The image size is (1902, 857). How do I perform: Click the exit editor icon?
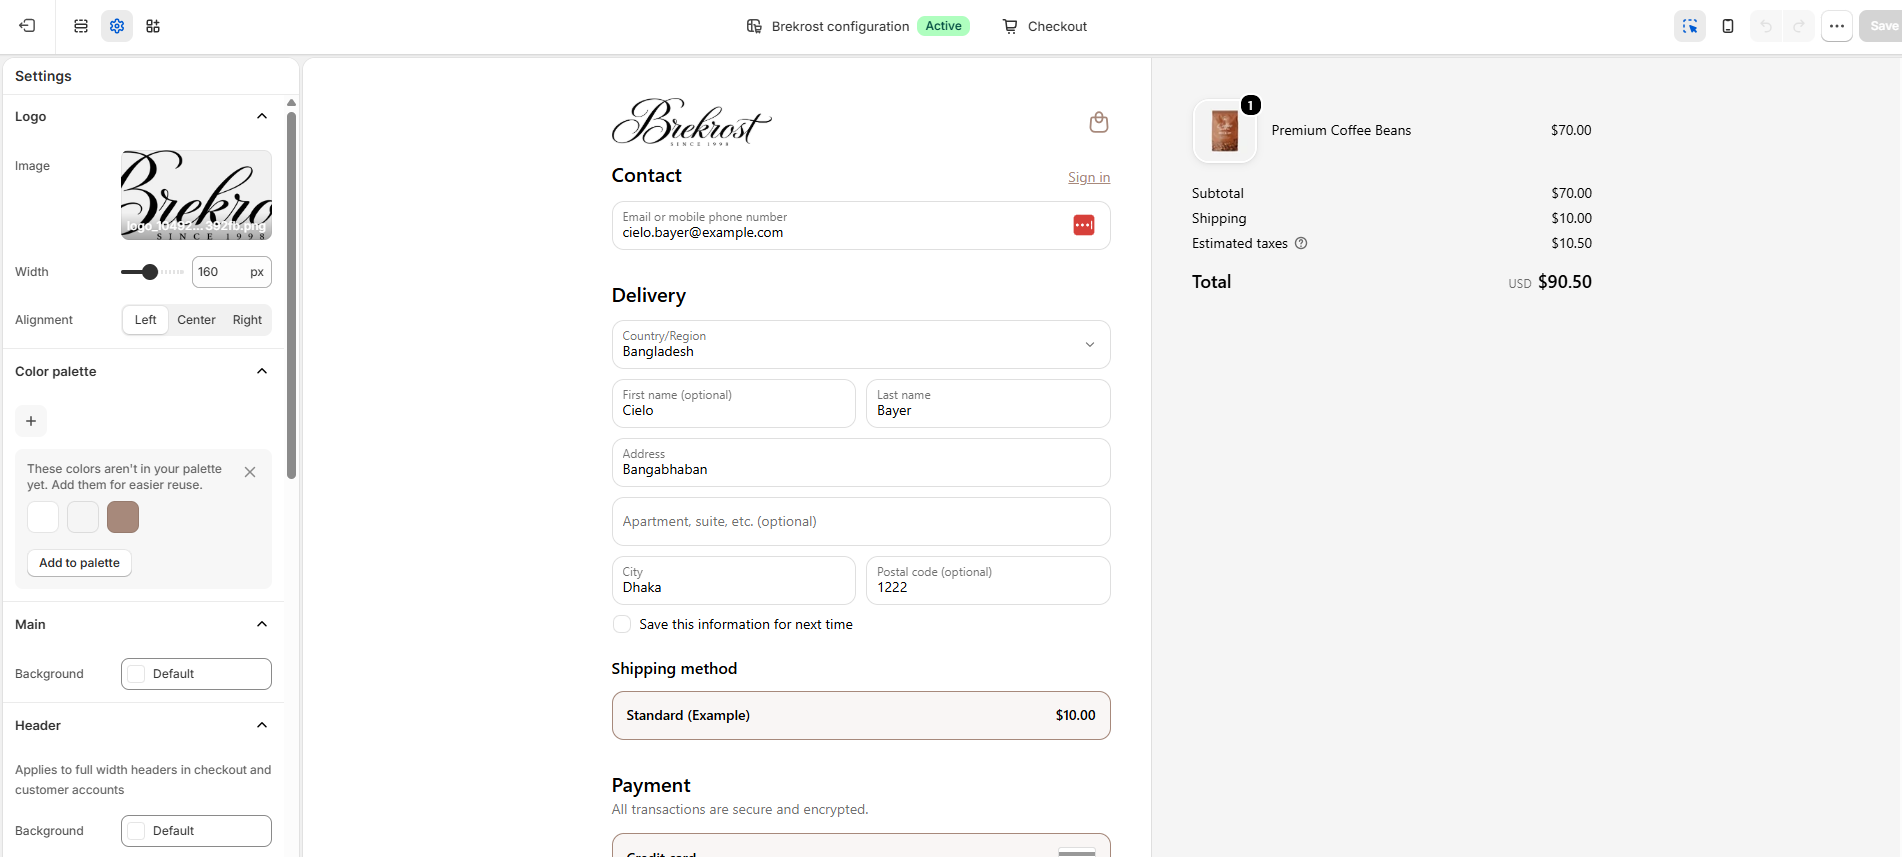click(27, 26)
